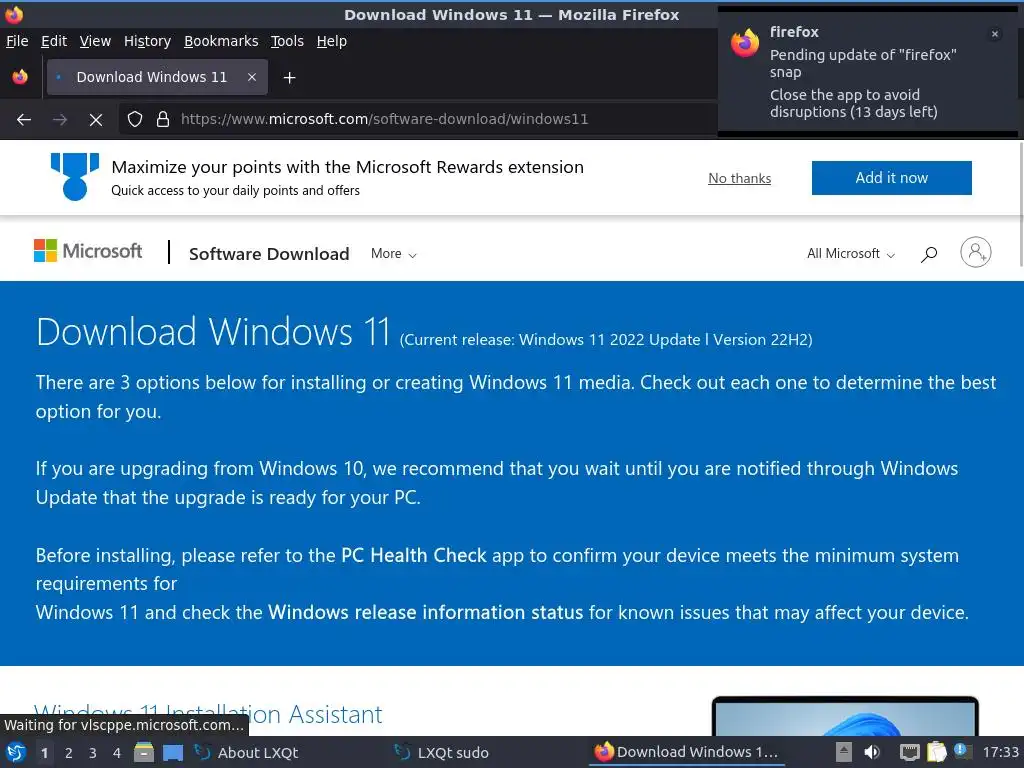
Task: Open the clipboard tray icon
Action: pyautogui.click(x=936, y=752)
